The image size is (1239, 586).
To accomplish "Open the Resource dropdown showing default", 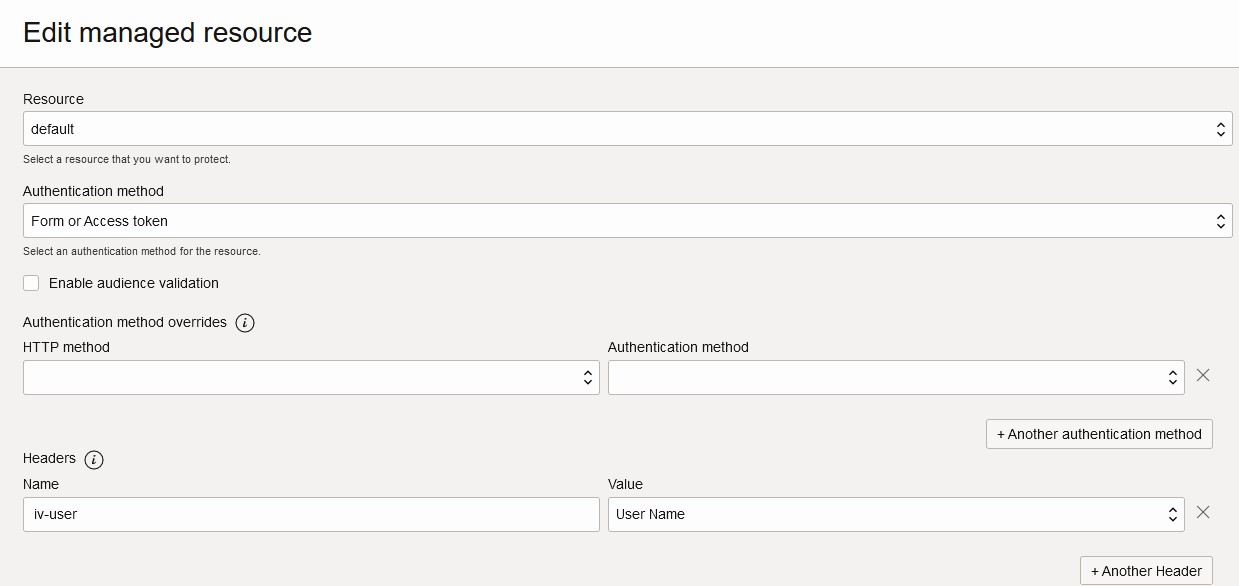I will click(627, 129).
